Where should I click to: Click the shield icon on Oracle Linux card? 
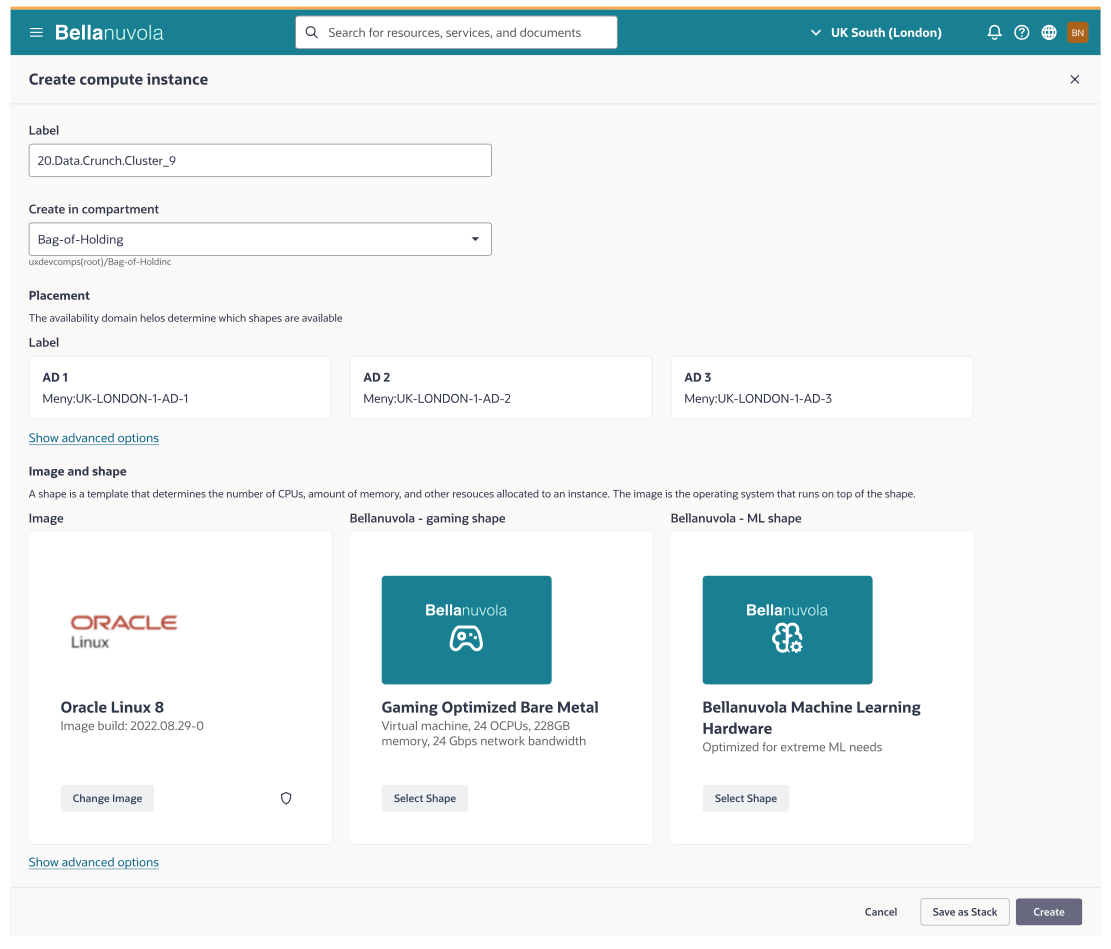point(286,798)
